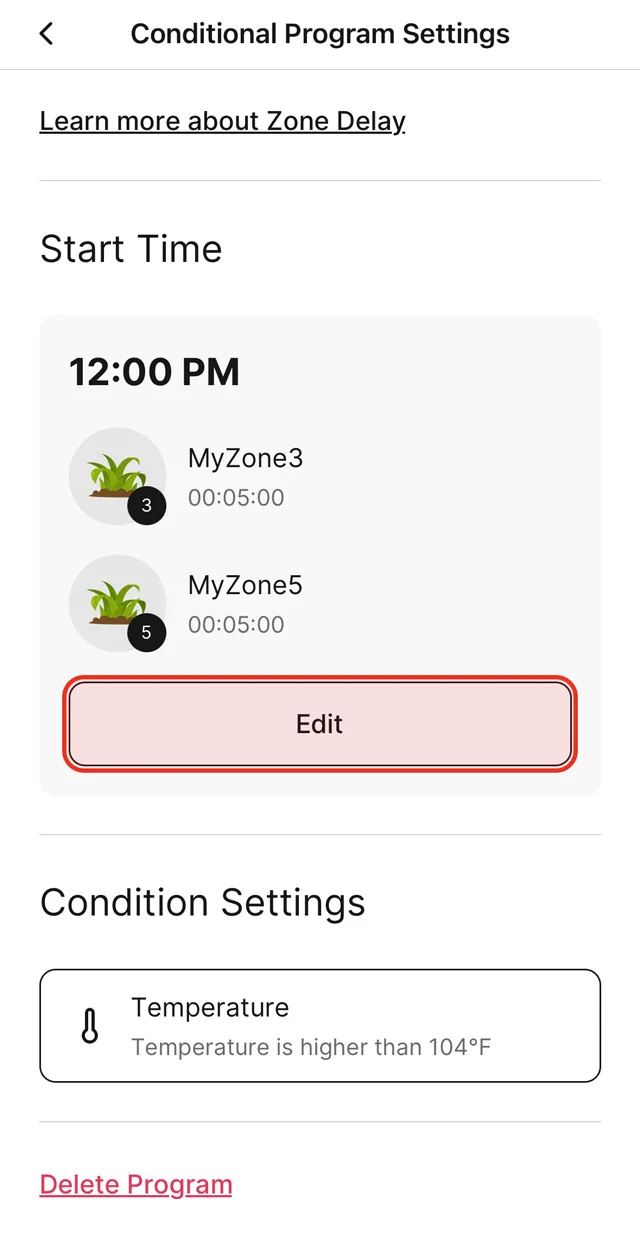Click the MyZone5 plant icon
This screenshot has height=1254, width=640.
[x=116, y=602]
